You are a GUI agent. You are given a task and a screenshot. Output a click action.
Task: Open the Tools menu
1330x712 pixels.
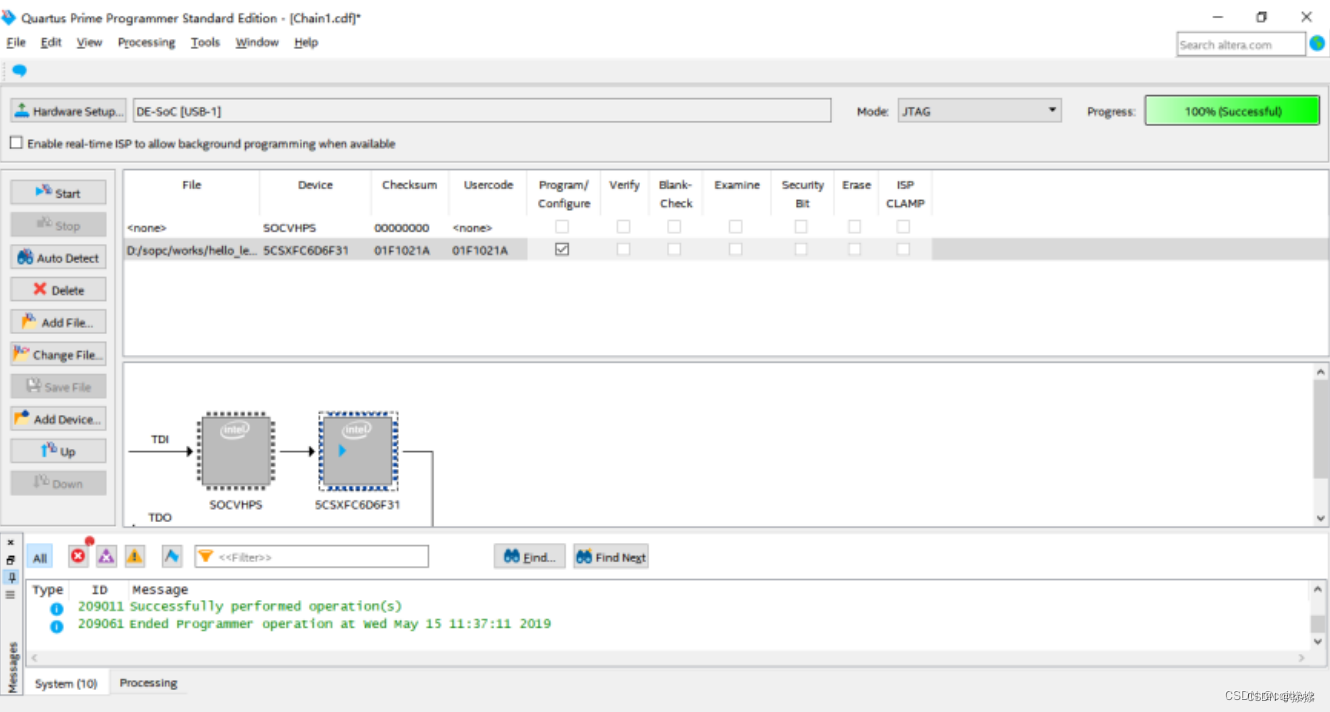click(x=205, y=42)
